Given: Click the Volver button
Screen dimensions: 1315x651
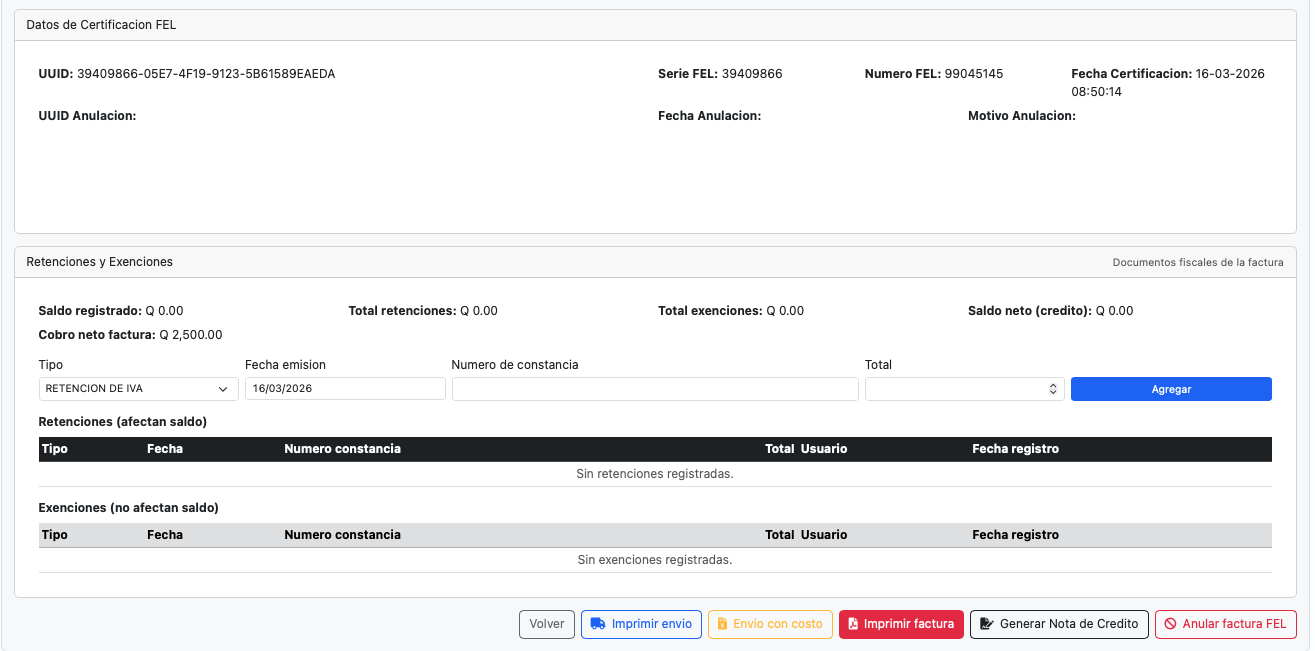Looking at the screenshot, I should point(546,623).
